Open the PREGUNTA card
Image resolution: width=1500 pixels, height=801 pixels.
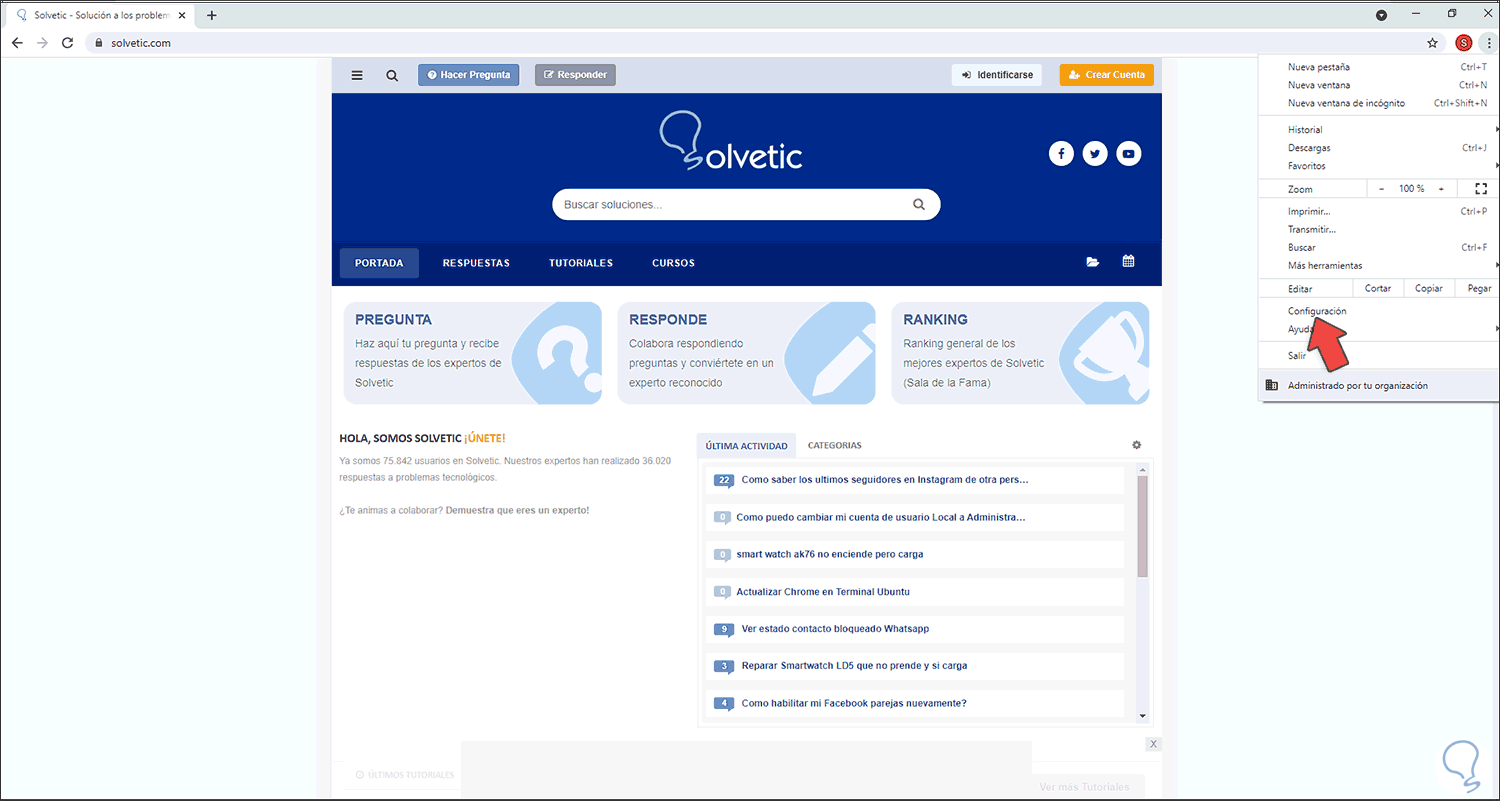pyautogui.click(x=472, y=353)
